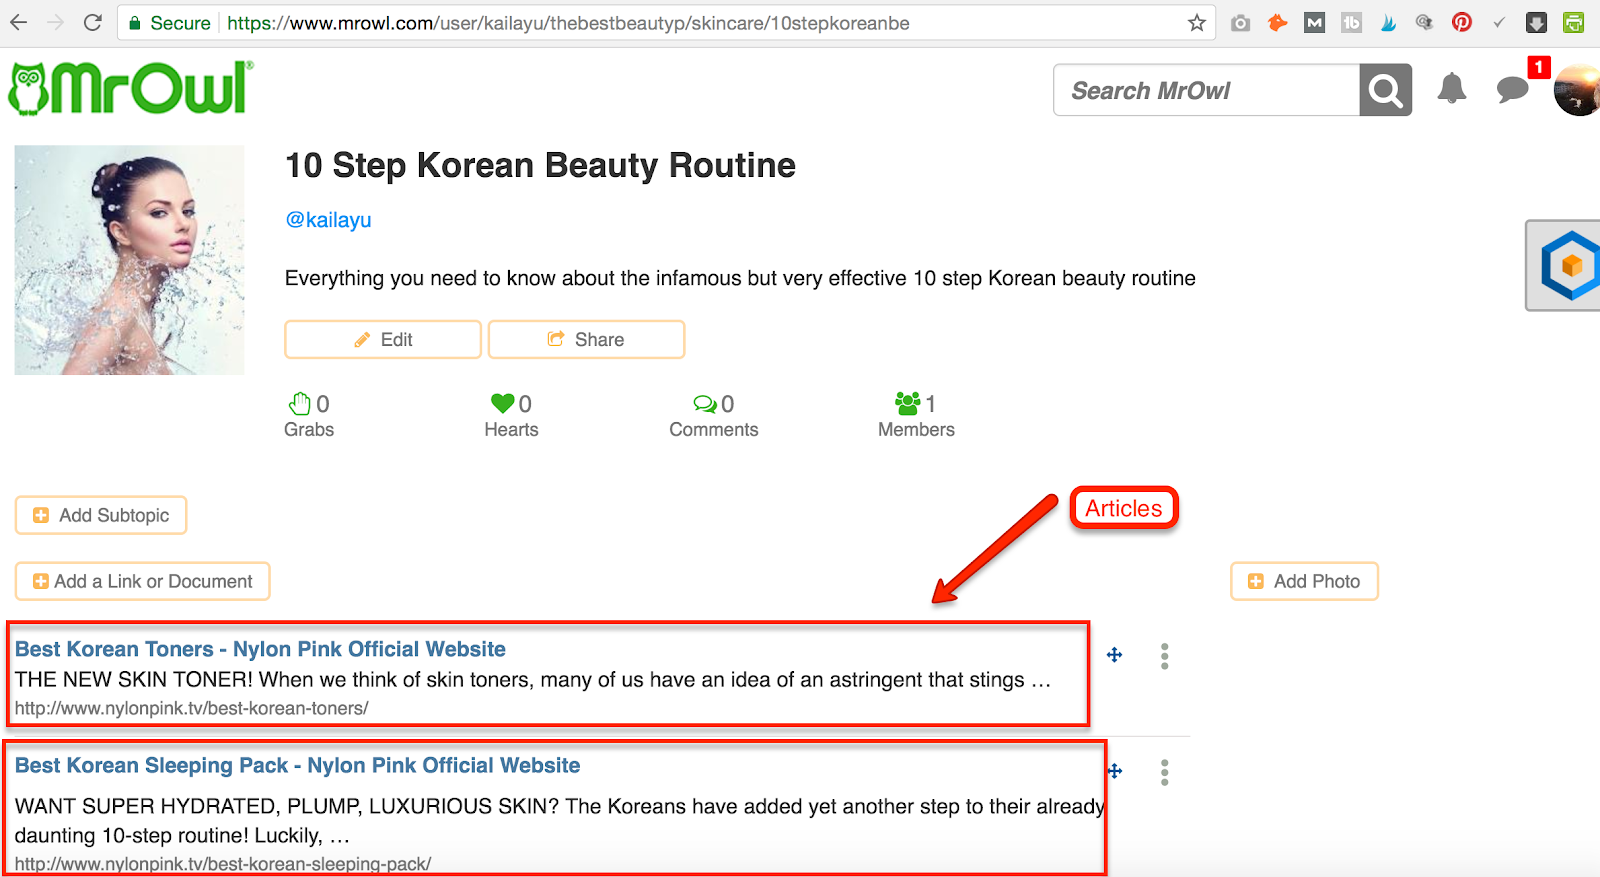Open options menu for Best Korean Toners
This screenshot has height=877, width=1600.
click(1164, 656)
